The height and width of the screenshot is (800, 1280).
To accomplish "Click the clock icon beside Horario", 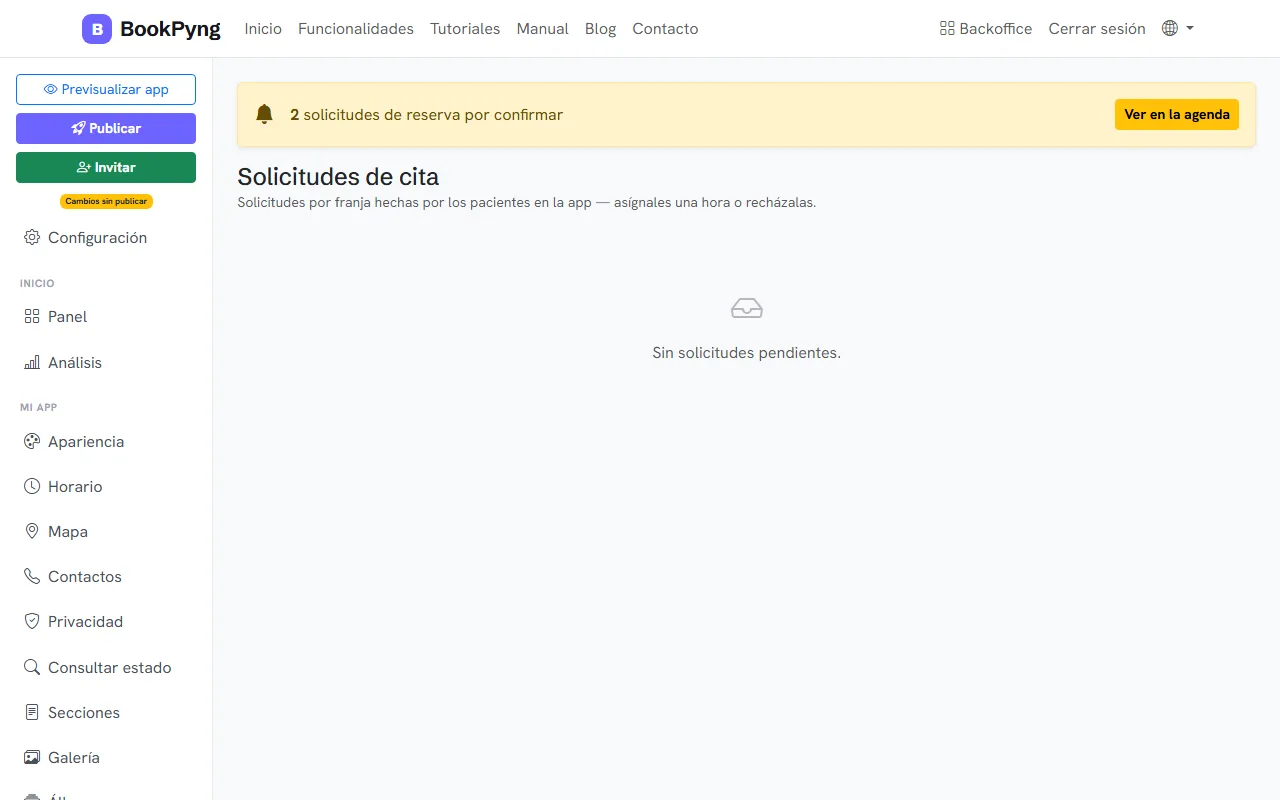I will coord(32,486).
